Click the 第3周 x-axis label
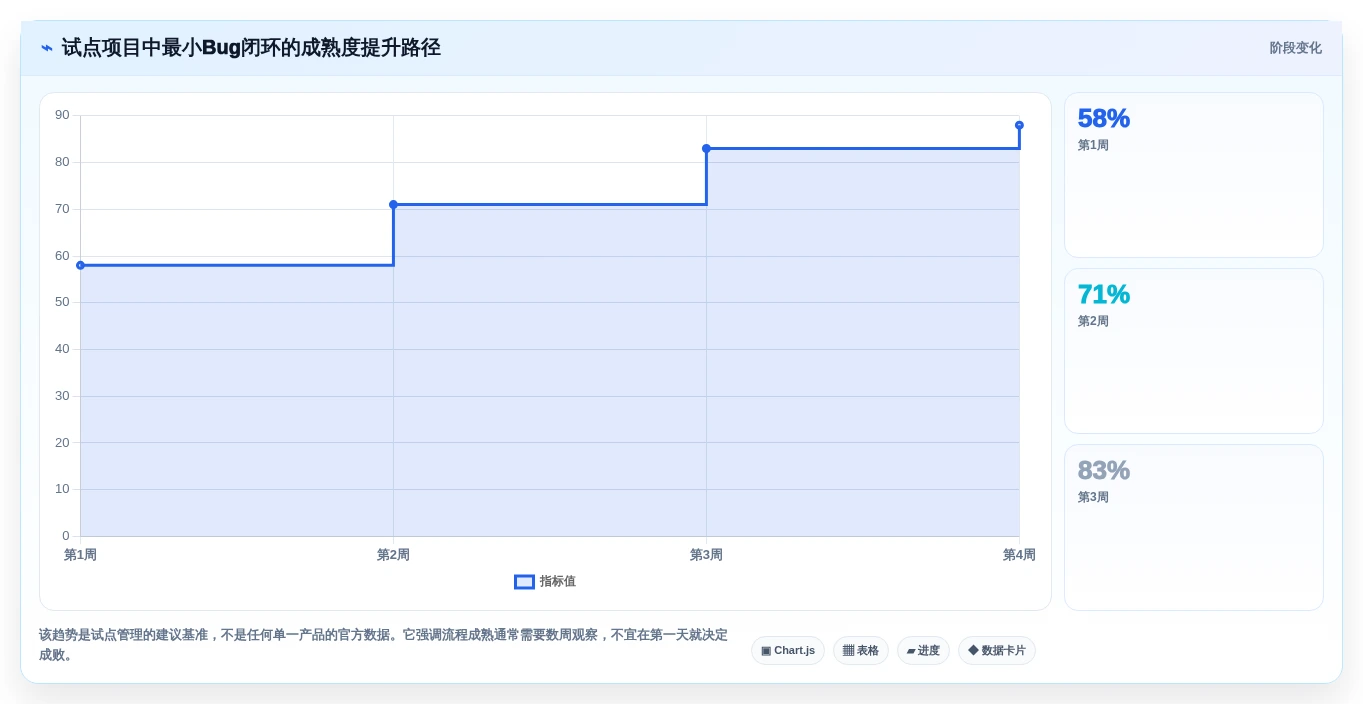This screenshot has height=704, width=1363. click(706, 555)
